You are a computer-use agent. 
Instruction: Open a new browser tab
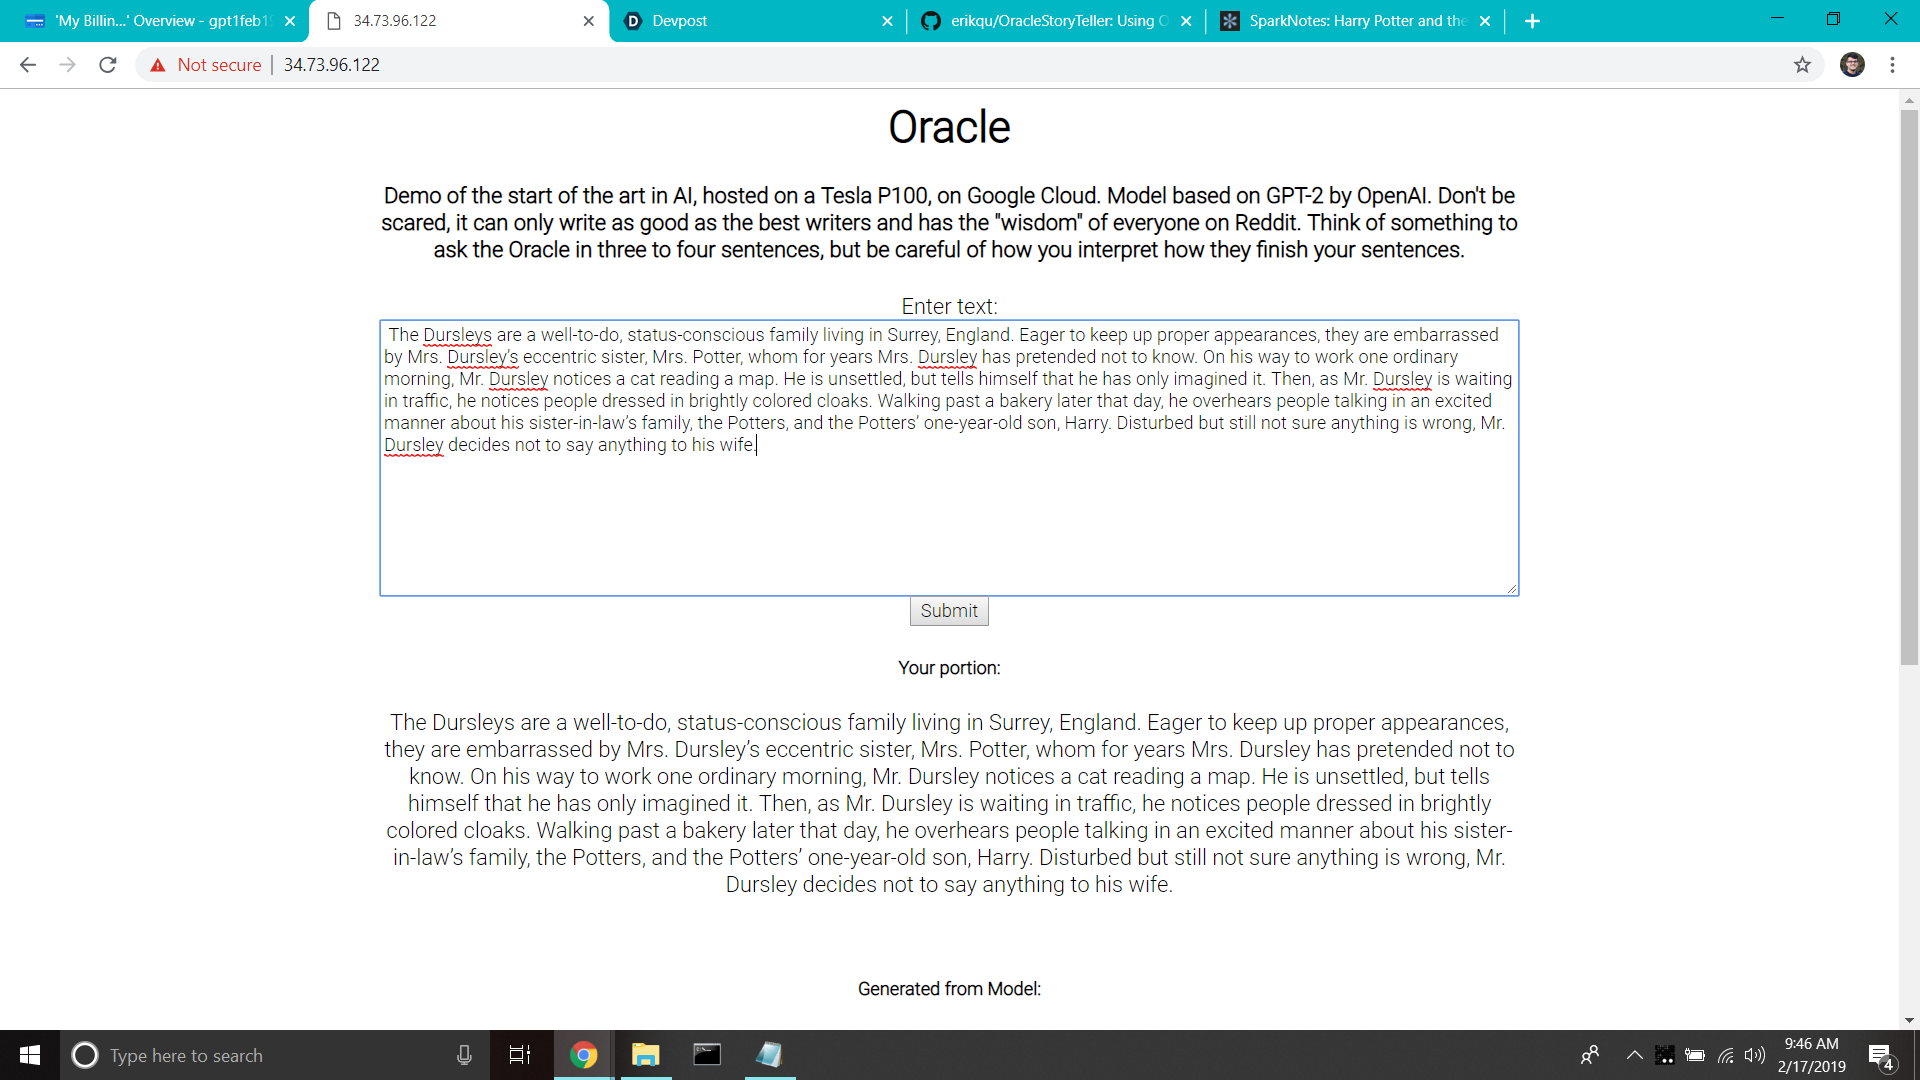(1532, 21)
